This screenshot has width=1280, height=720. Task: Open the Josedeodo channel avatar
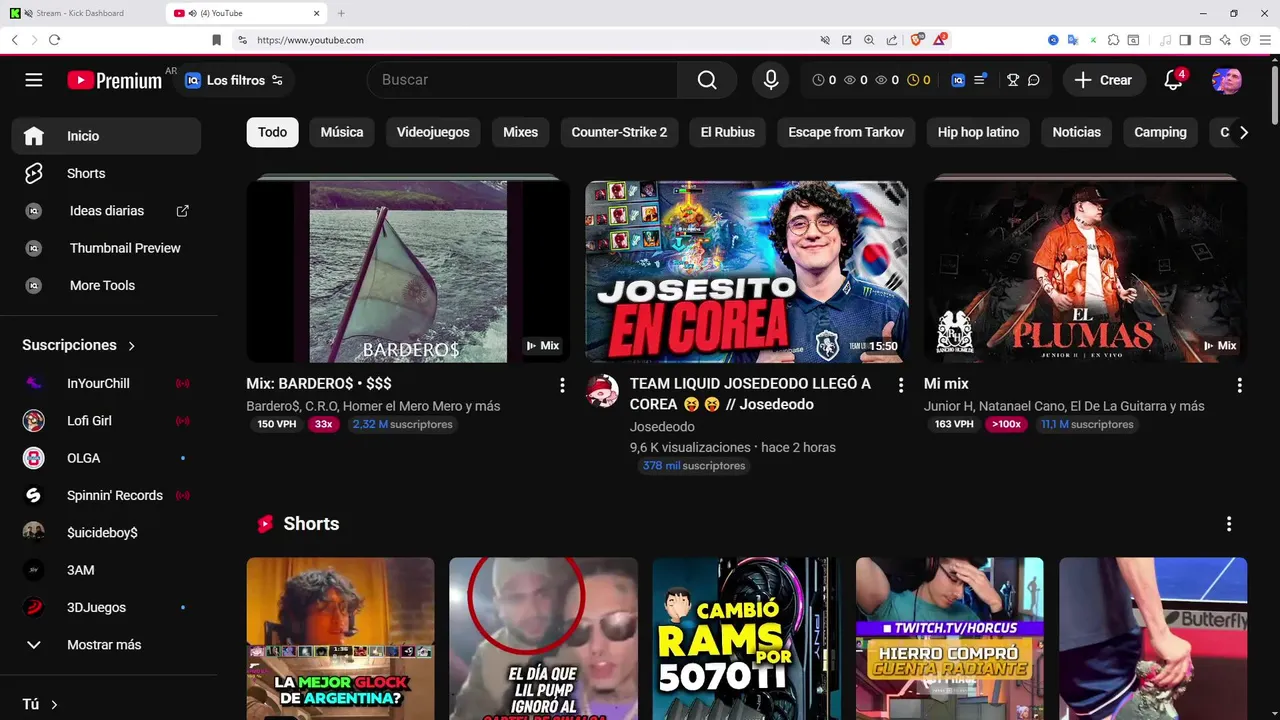[602, 391]
